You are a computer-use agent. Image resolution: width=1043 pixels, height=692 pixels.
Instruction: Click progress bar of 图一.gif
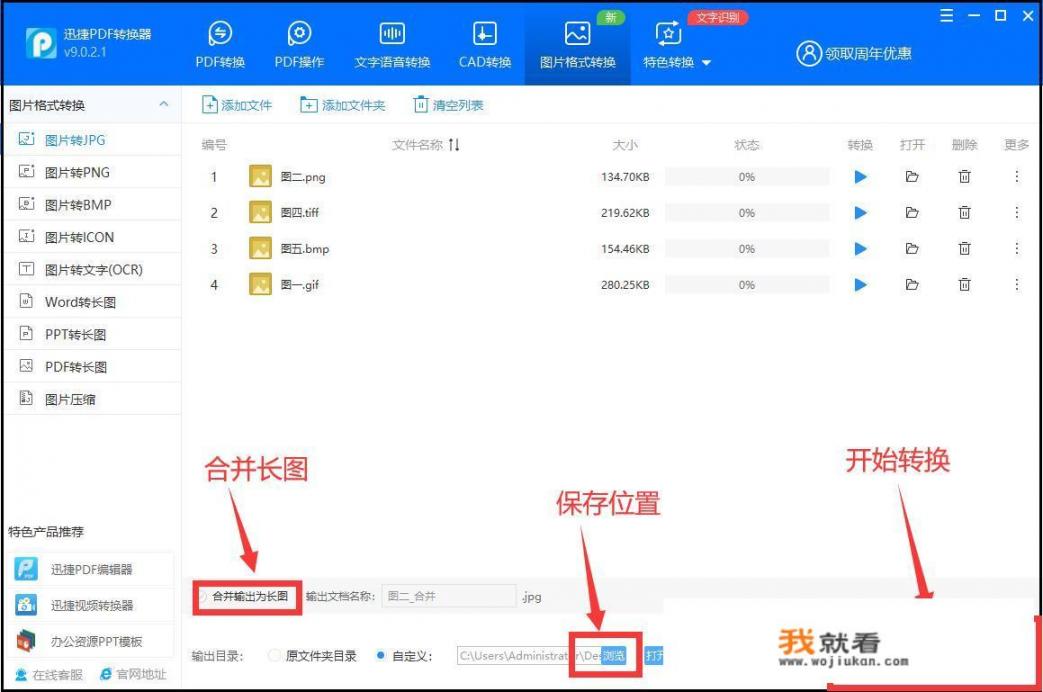click(747, 285)
